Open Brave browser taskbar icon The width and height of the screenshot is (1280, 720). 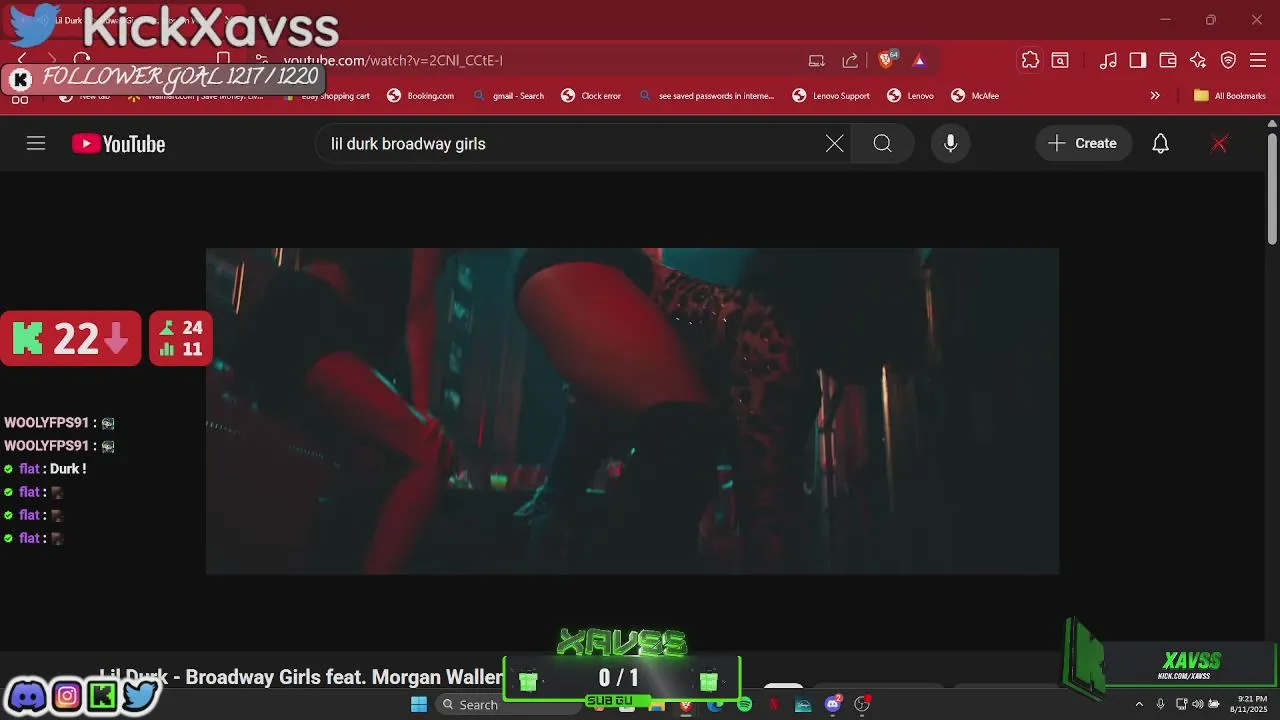(685, 705)
